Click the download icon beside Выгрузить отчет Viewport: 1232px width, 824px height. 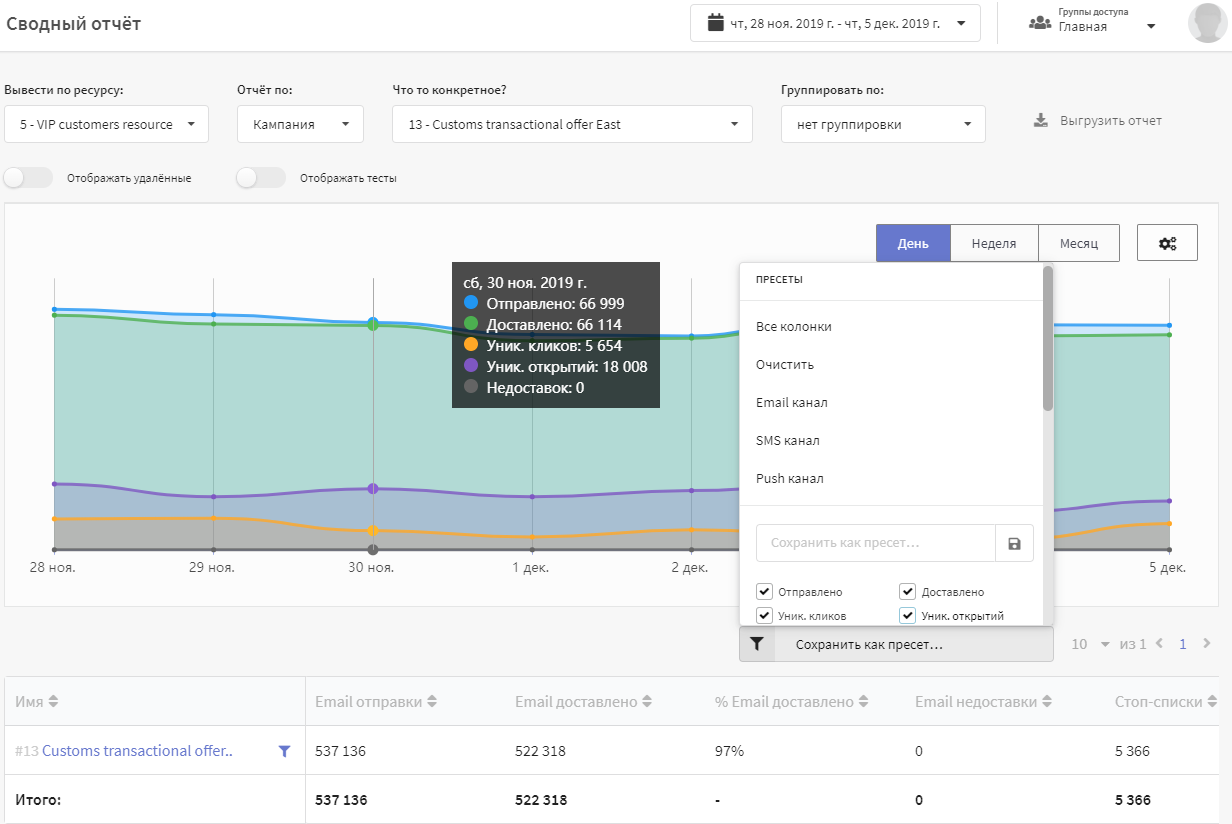(x=1040, y=121)
